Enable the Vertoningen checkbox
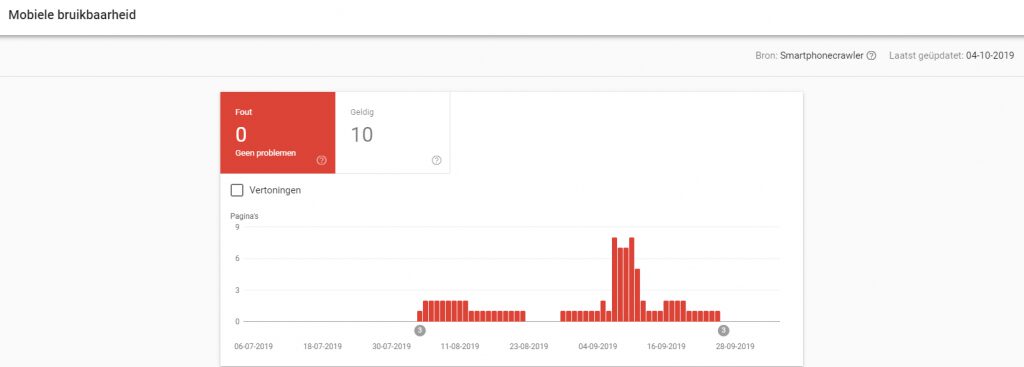Screen dimensions: 1024x367 tap(237, 191)
